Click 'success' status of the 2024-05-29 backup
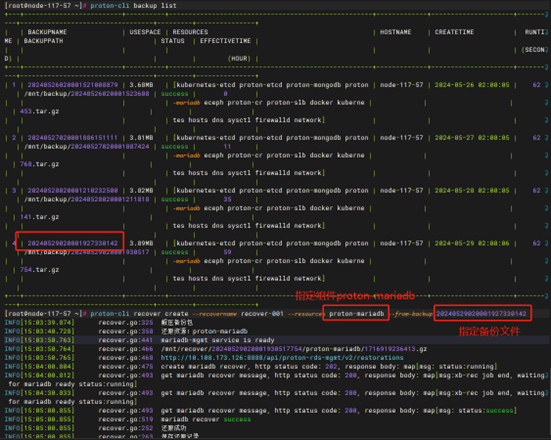 [x=175, y=252]
